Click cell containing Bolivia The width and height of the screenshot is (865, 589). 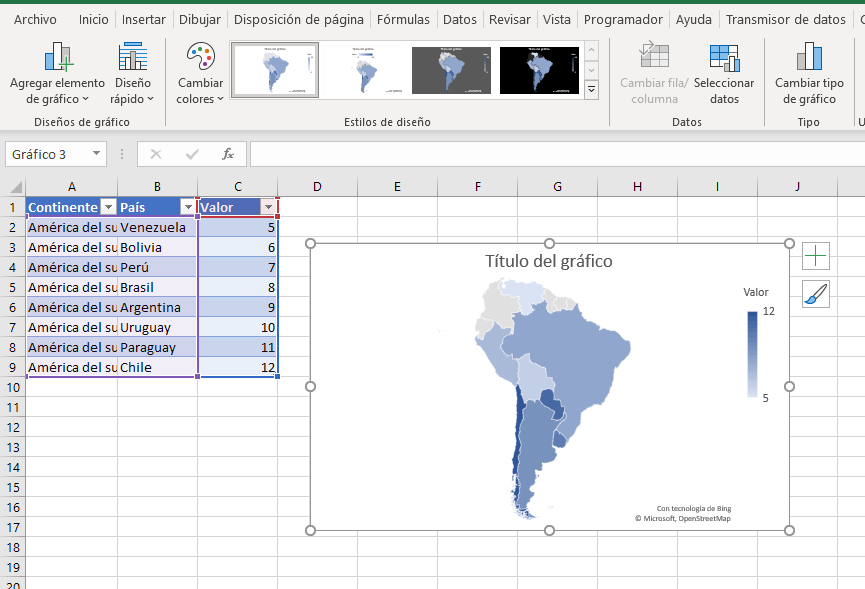(157, 247)
